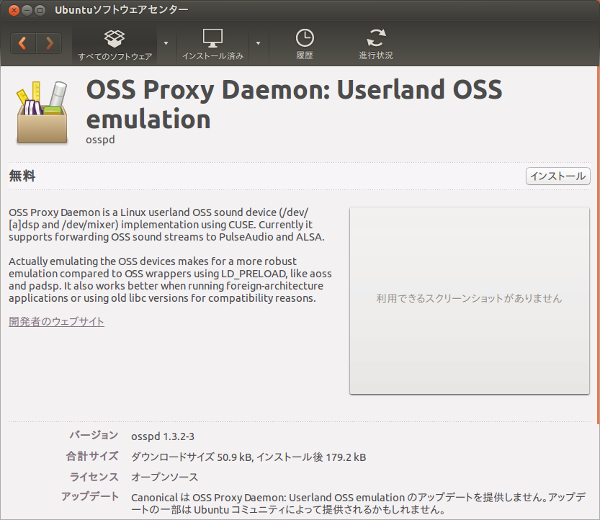This screenshot has height=520, width=600.
Task: Click the Ubuntuソフトウェアセンター window title
Action: click(121, 10)
